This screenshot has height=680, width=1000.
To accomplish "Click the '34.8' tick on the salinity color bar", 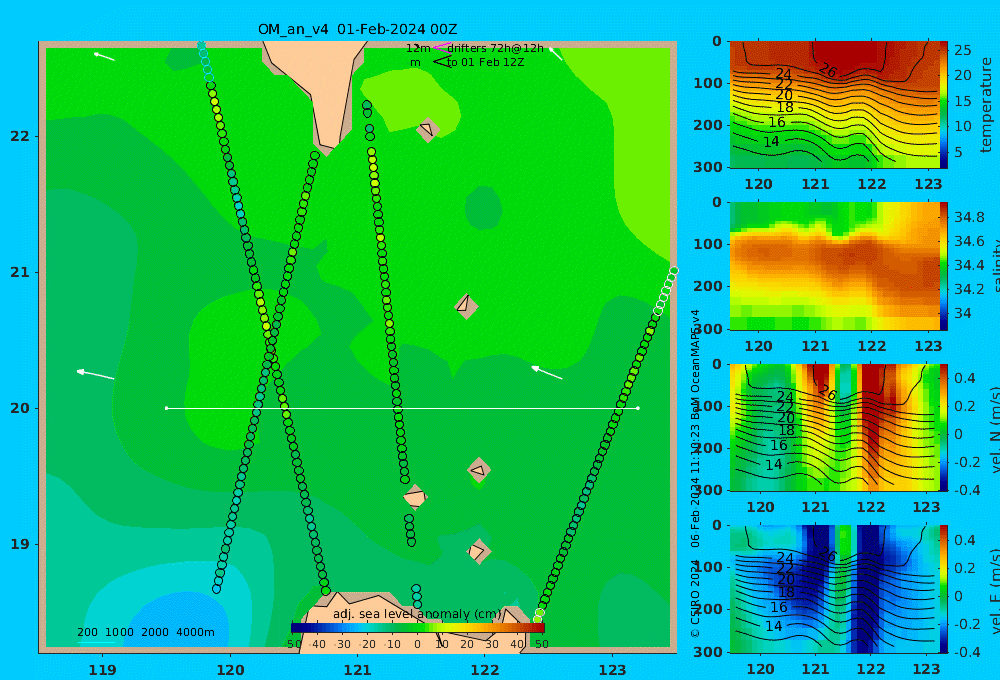I will pos(969,217).
